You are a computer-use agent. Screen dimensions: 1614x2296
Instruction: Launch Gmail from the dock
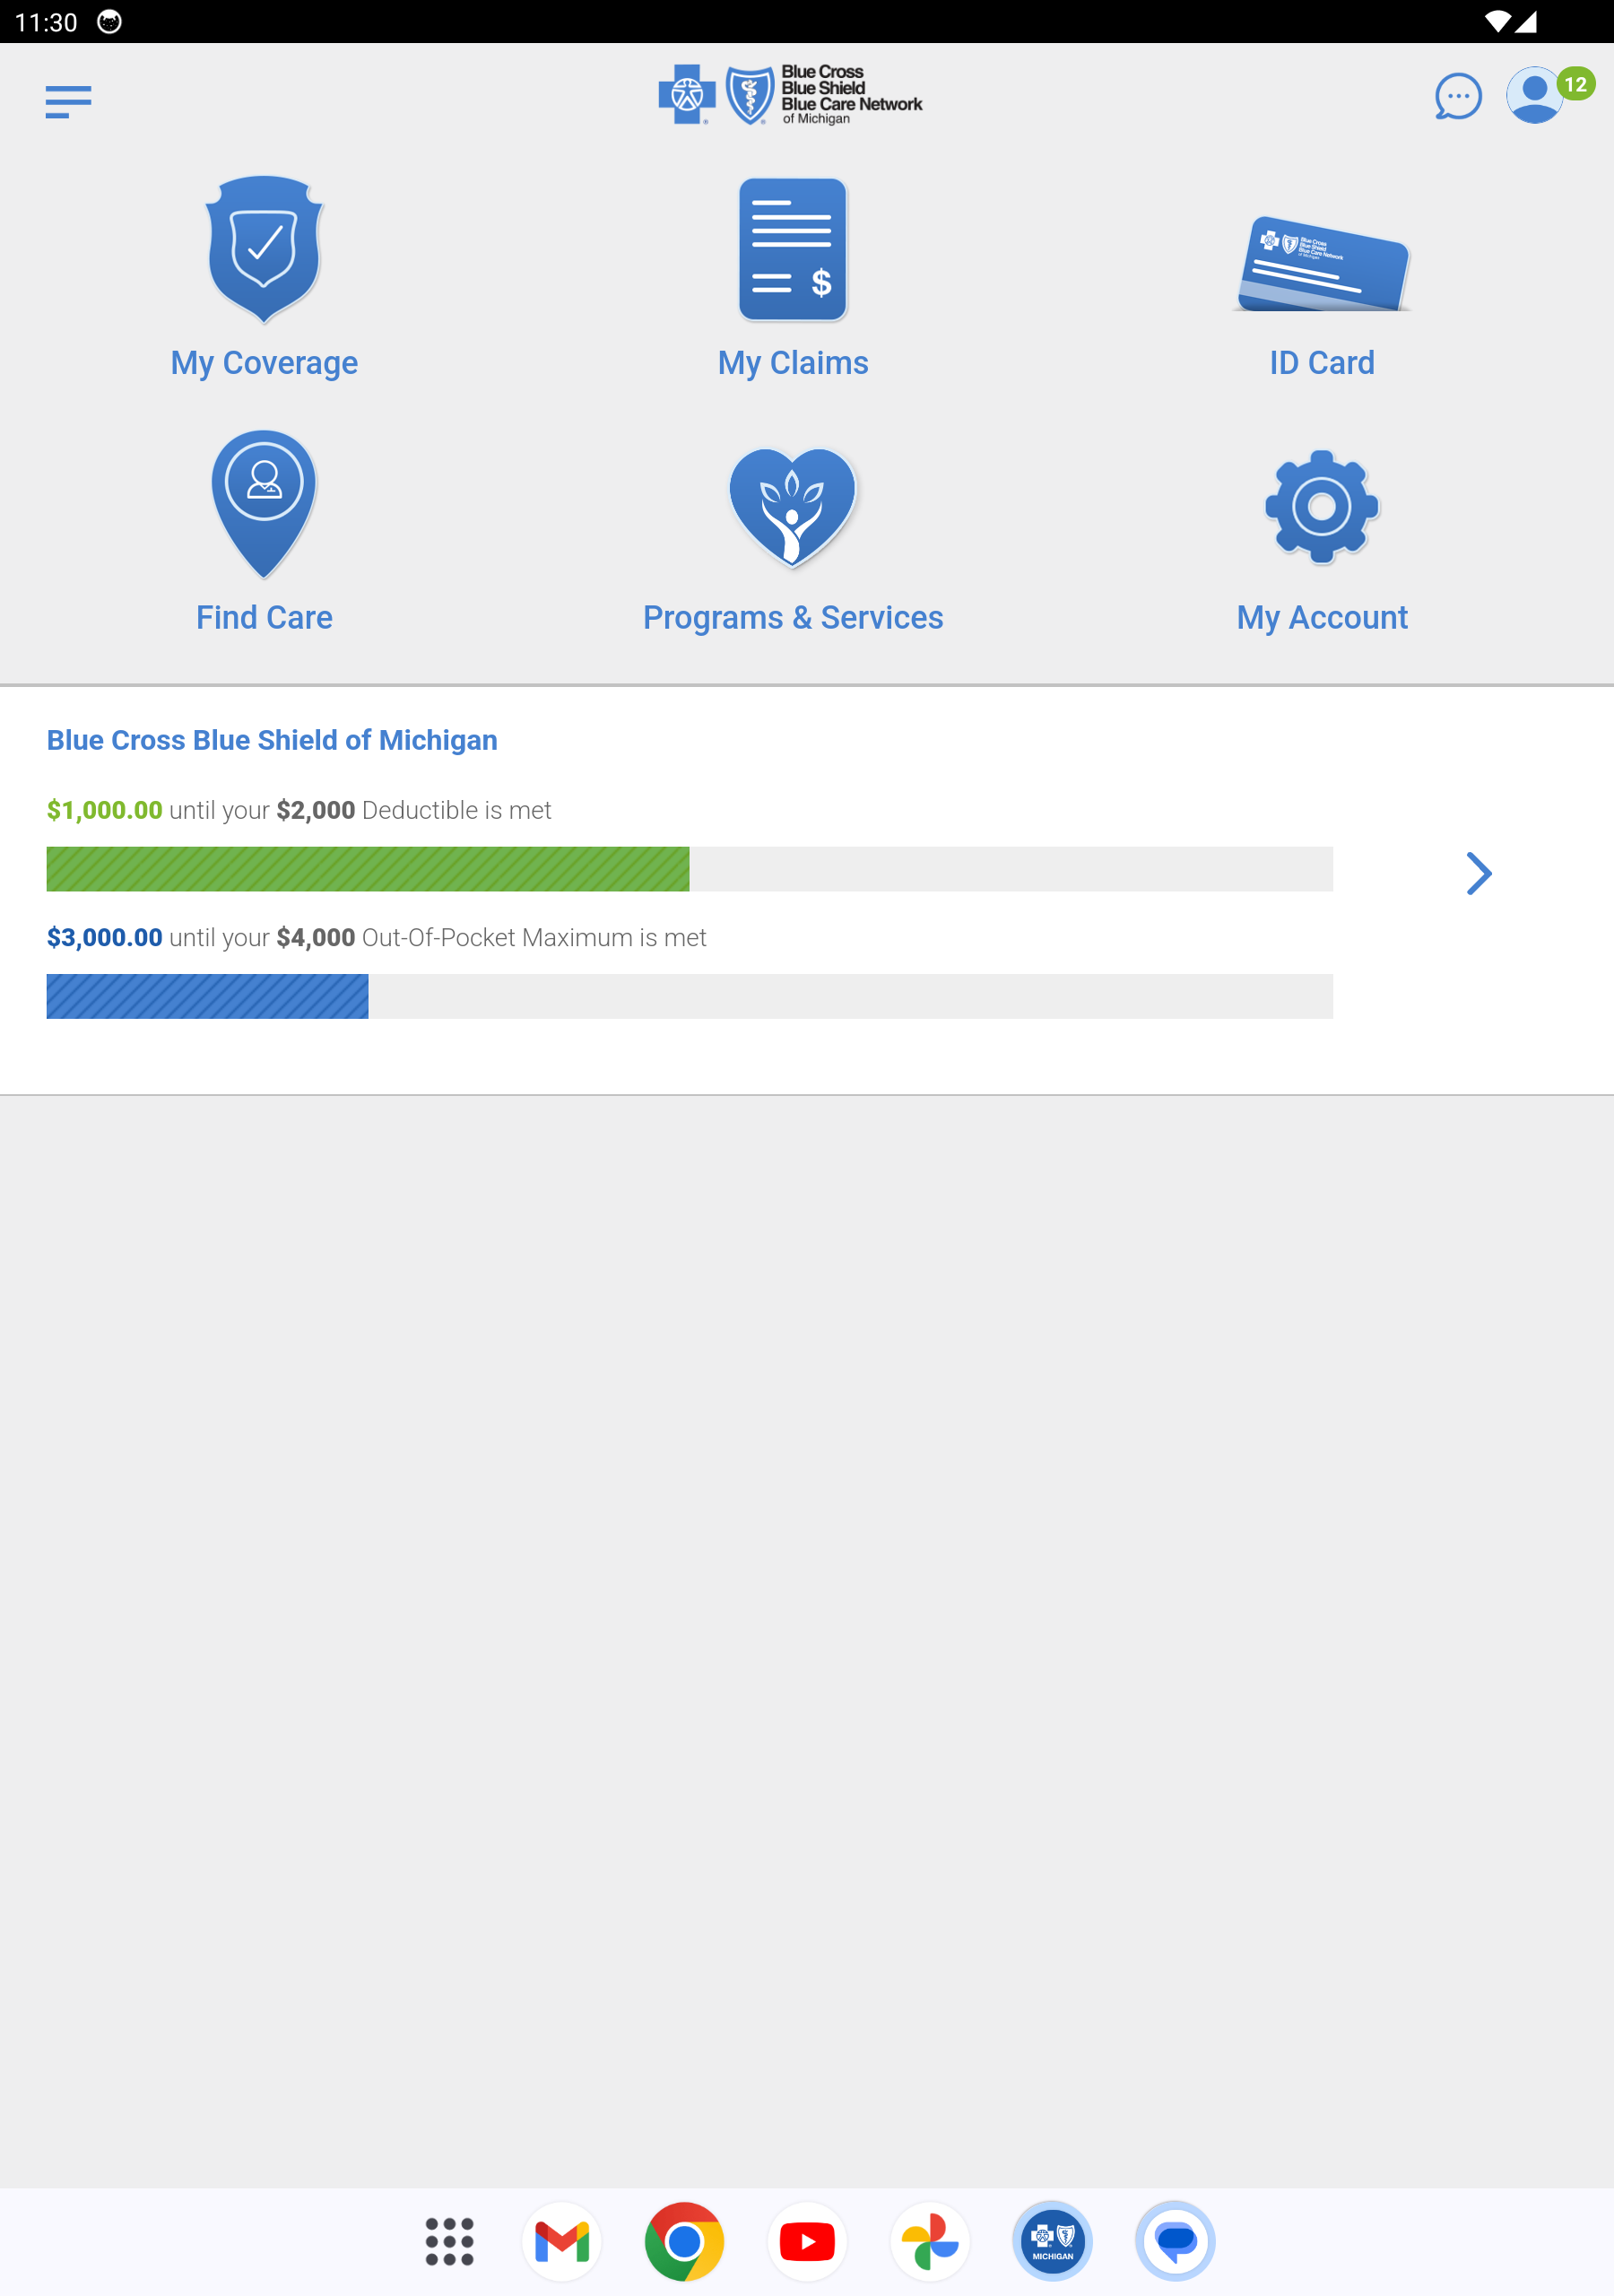click(x=562, y=2241)
